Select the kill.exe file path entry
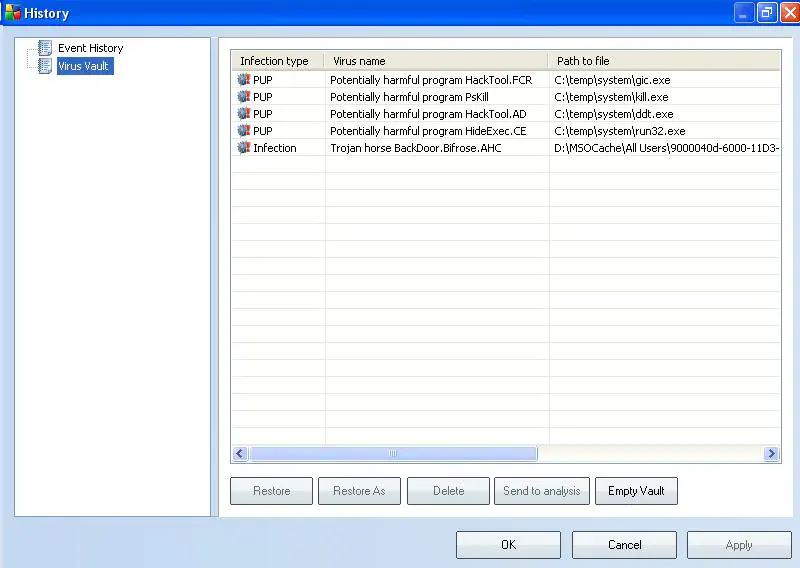 coord(611,97)
